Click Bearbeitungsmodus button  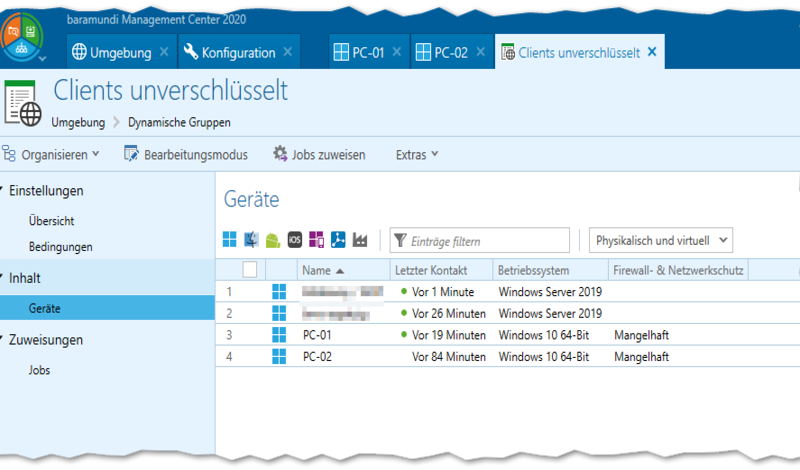[x=186, y=154]
